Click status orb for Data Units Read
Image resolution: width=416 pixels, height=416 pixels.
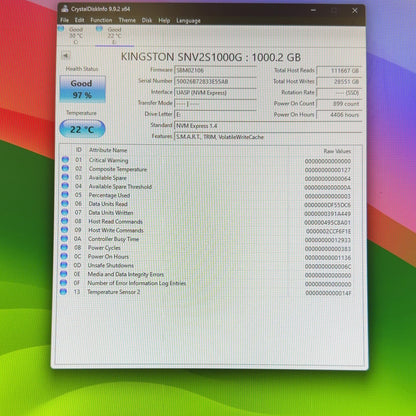click(x=65, y=203)
